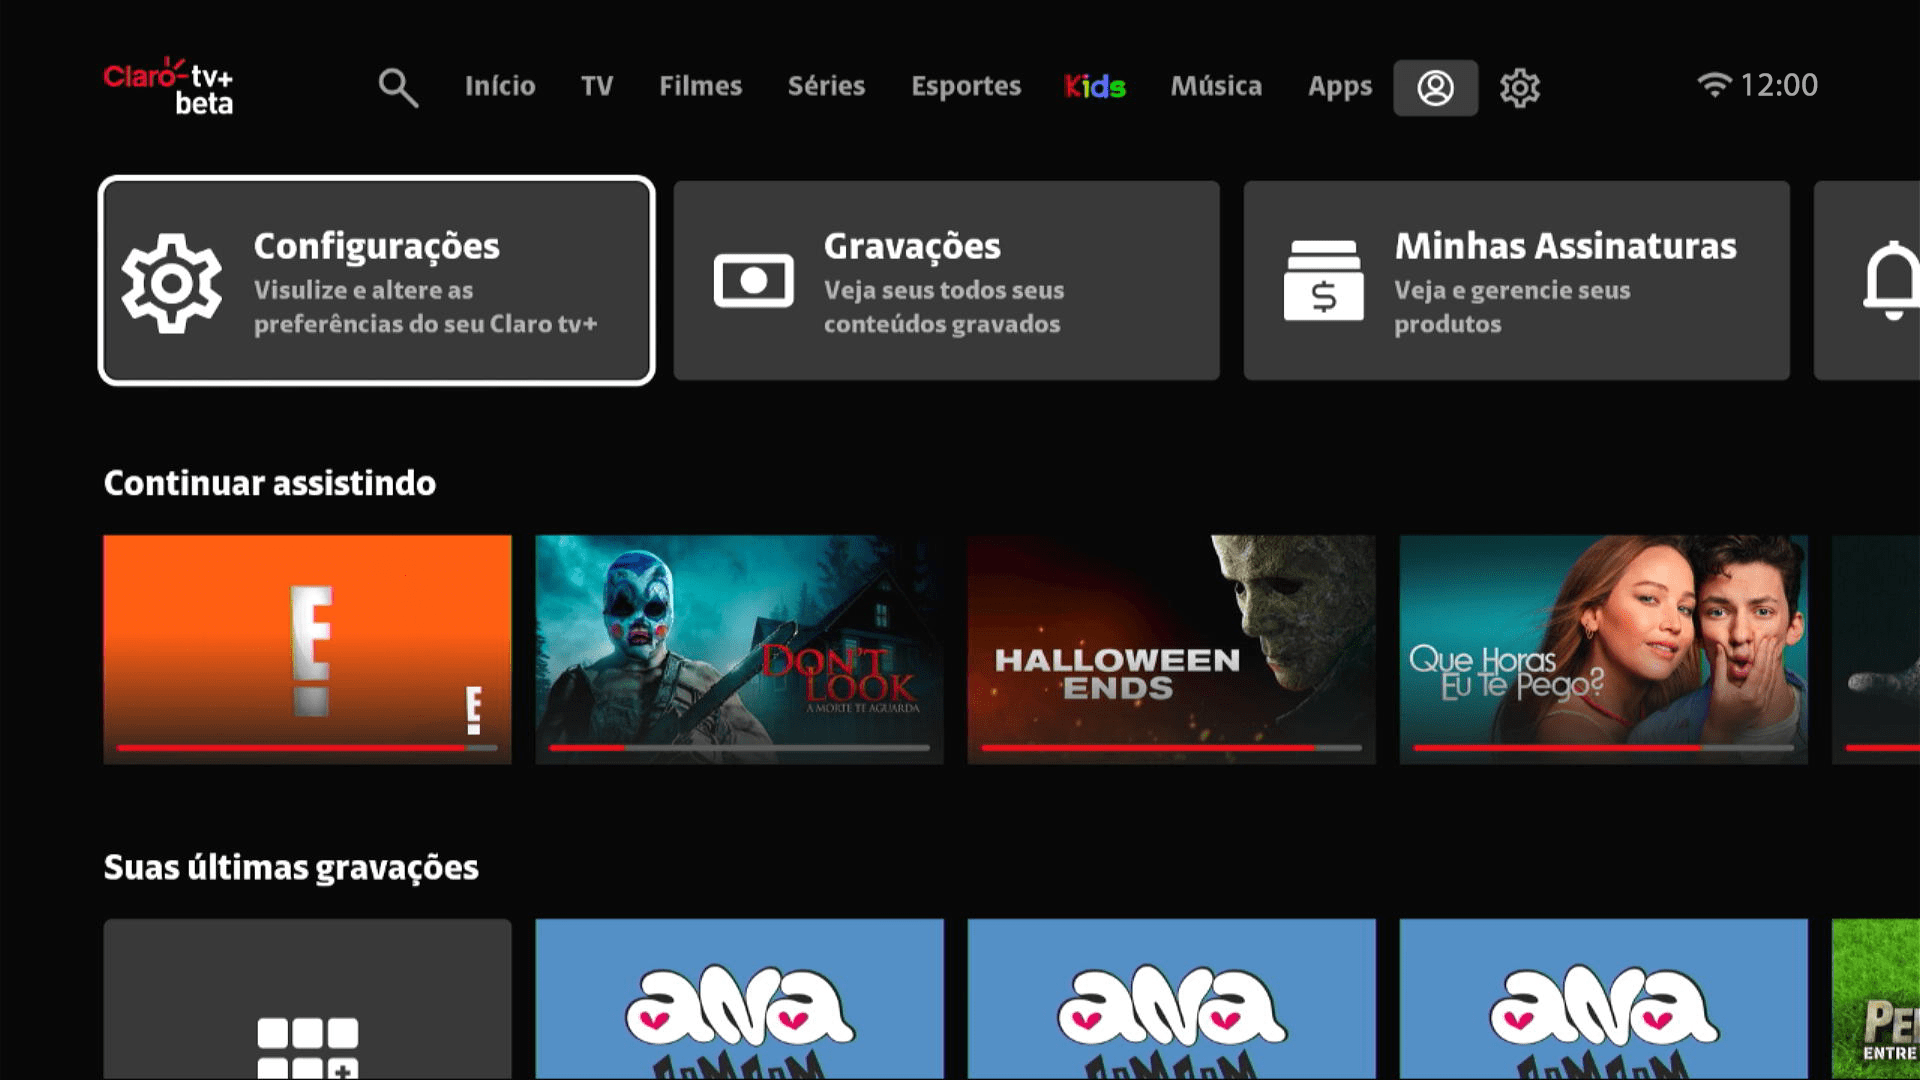
Task: Select Séries from navigation menu
Action: [827, 86]
